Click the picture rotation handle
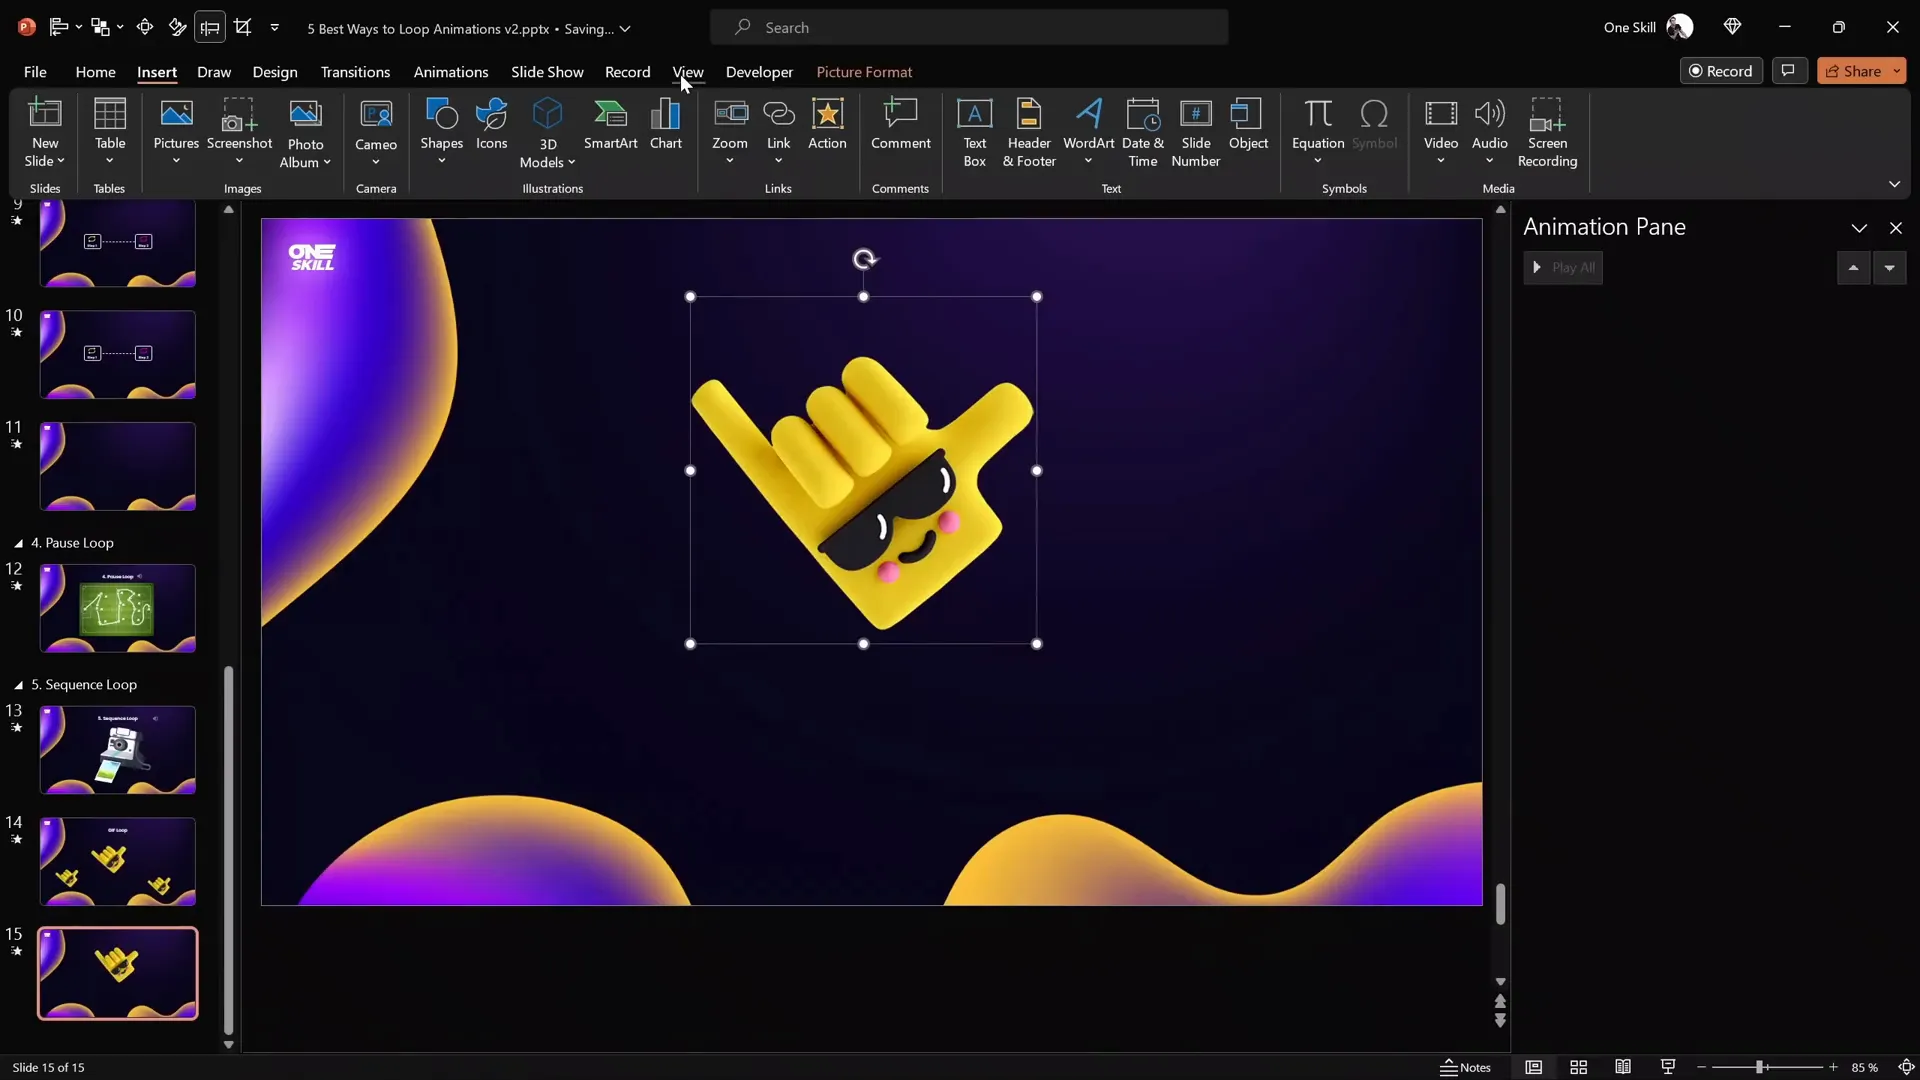Viewport: 1920px width, 1080px height. (865, 260)
